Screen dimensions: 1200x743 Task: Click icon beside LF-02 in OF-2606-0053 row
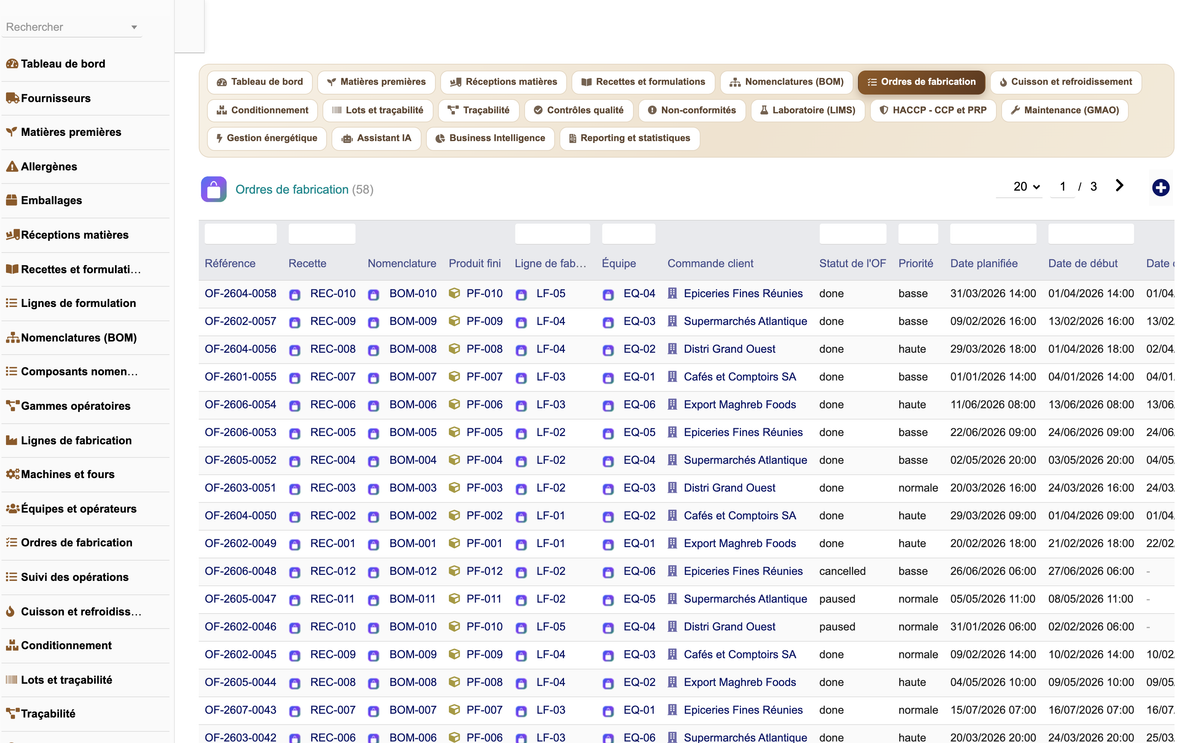[x=521, y=434]
